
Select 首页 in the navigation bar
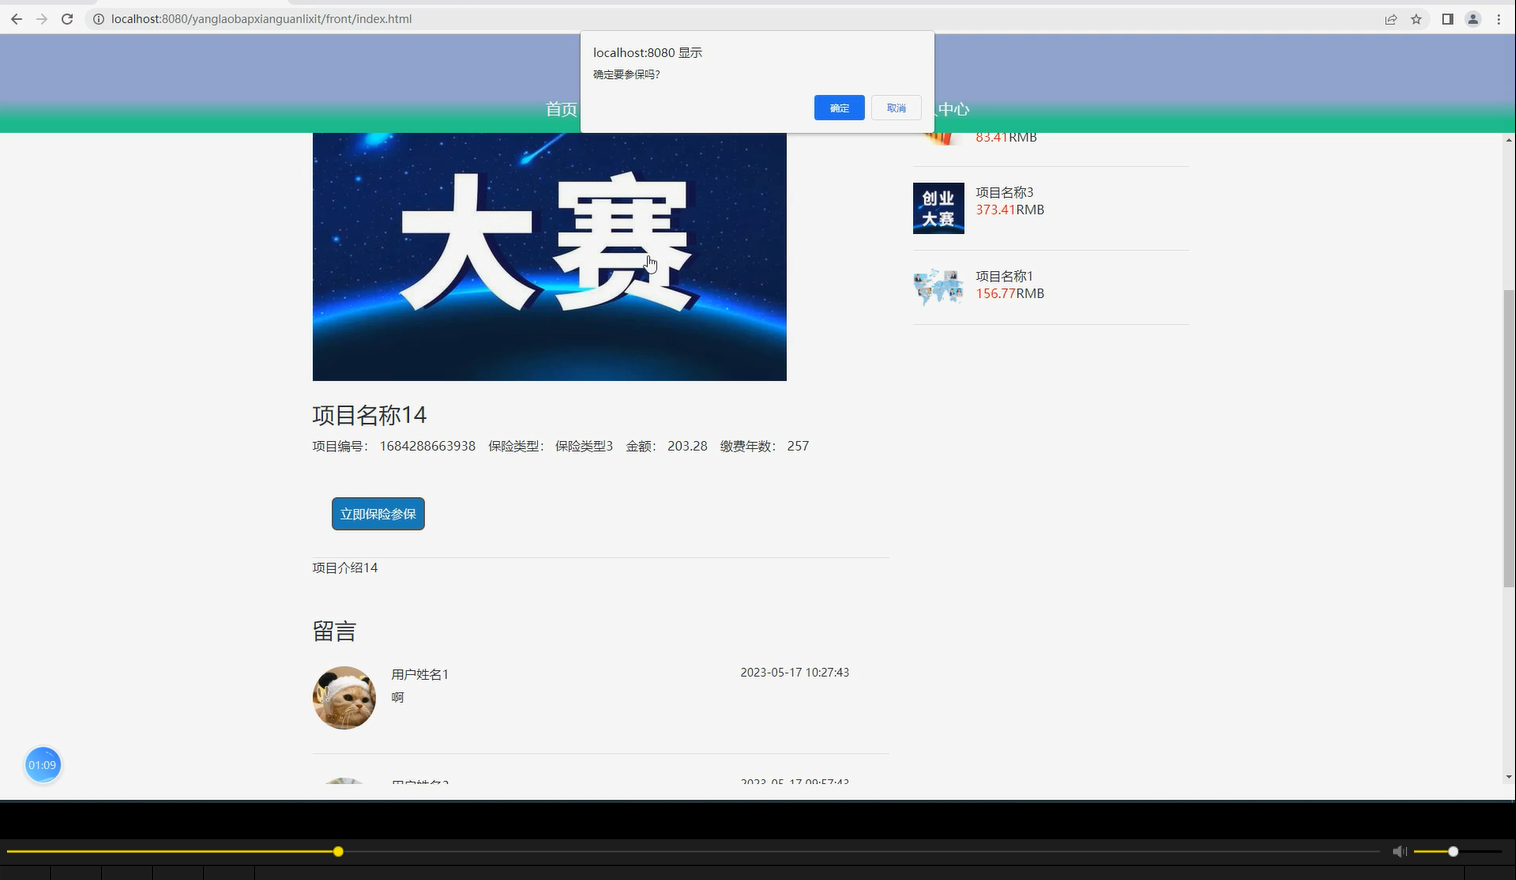pyautogui.click(x=559, y=109)
